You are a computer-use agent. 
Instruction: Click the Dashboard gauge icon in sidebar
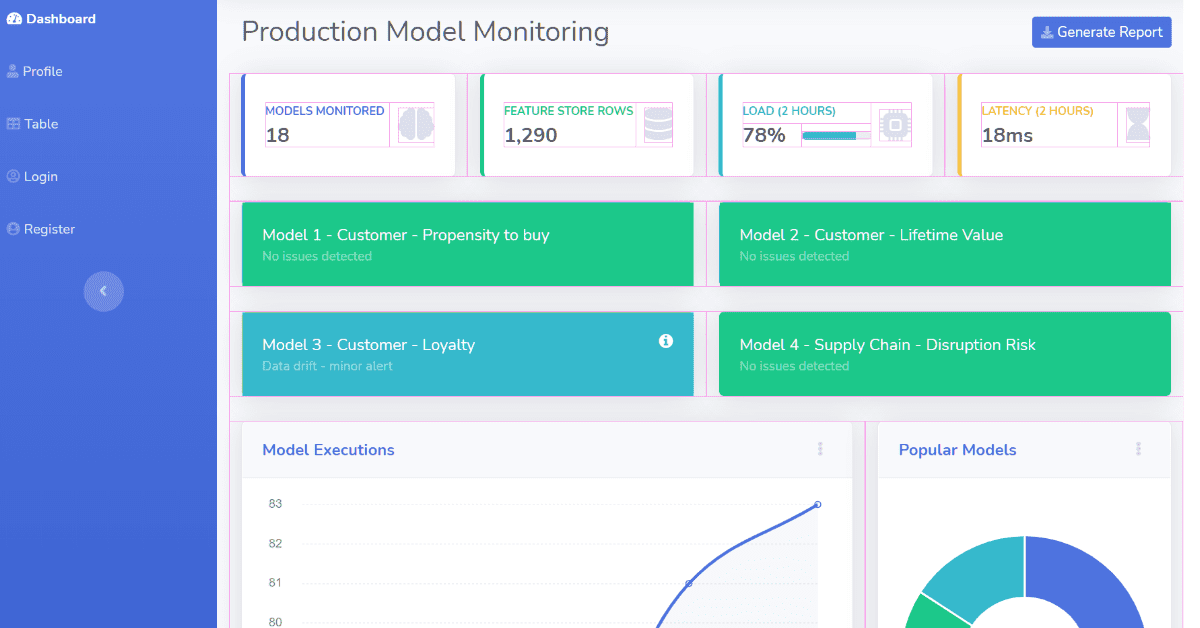pos(13,19)
